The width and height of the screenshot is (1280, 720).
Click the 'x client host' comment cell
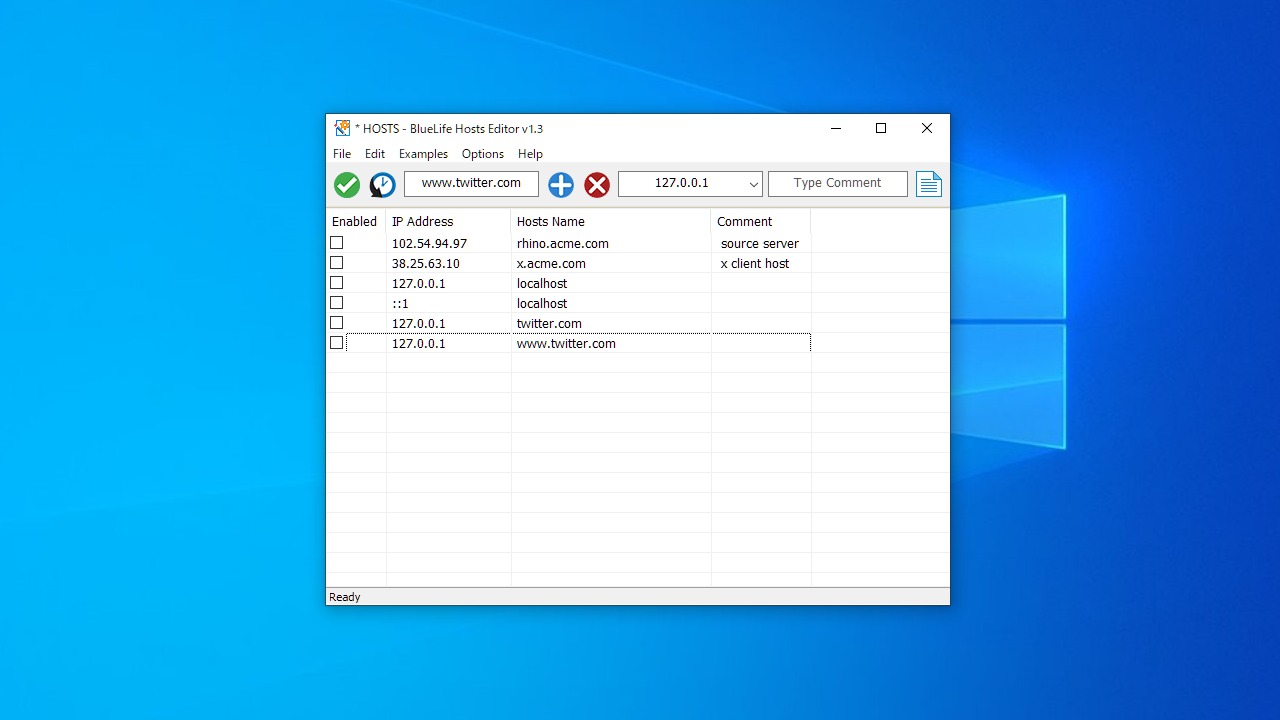coord(761,263)
